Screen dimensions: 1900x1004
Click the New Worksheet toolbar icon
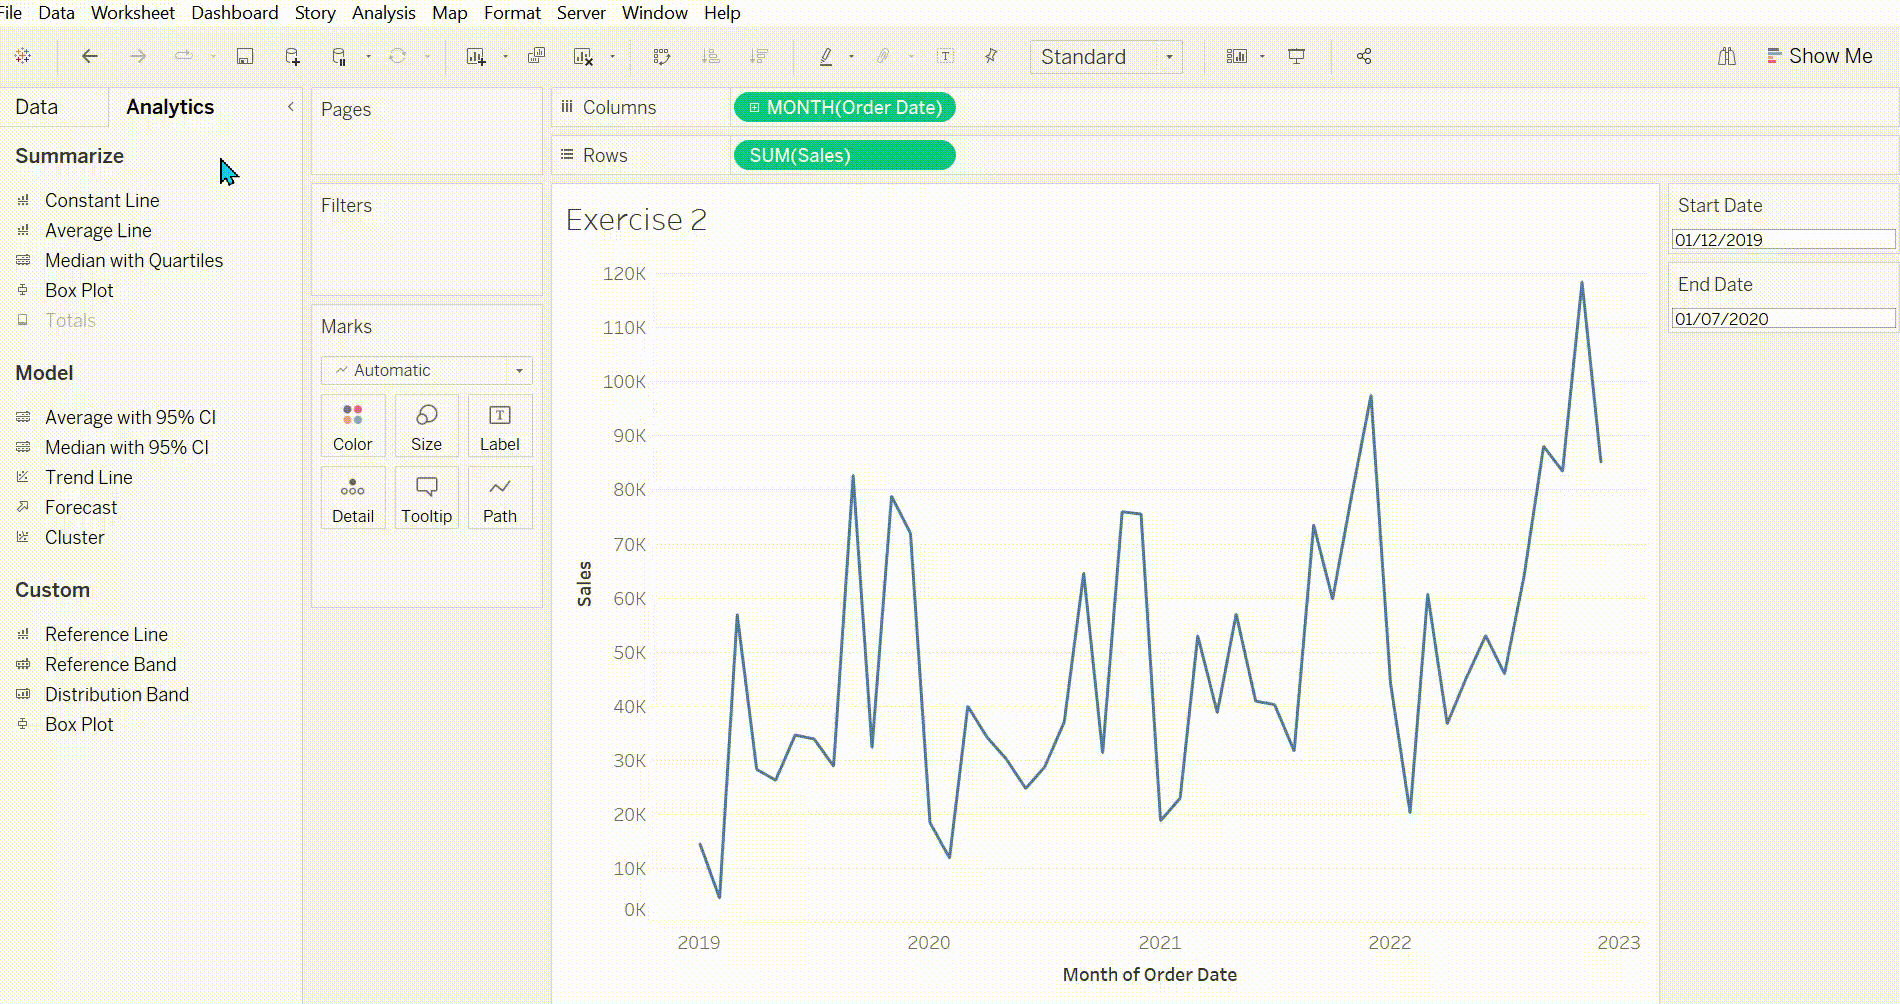(x=476, y=56)
